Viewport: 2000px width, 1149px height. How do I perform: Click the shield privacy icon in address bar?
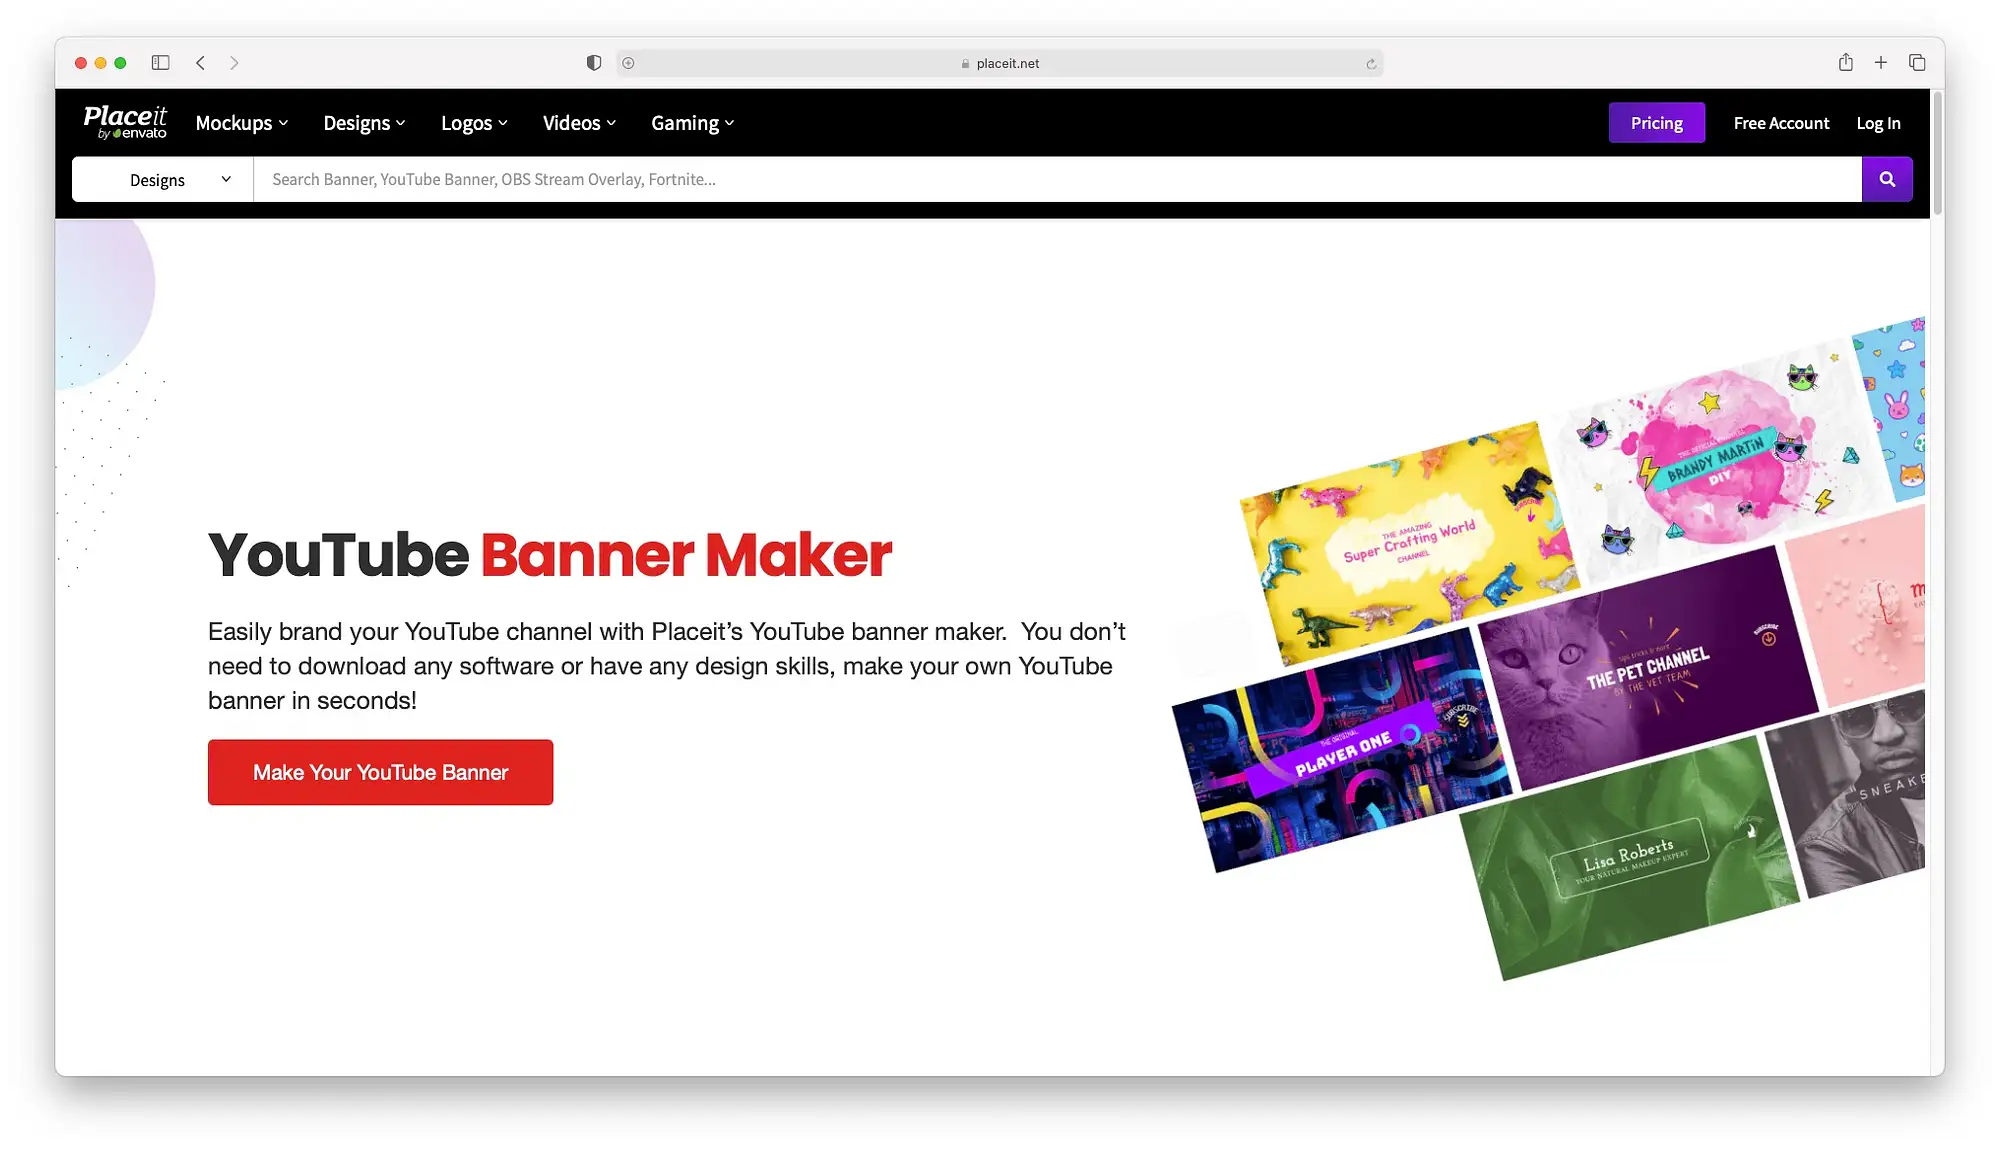(x=592, y=62)
